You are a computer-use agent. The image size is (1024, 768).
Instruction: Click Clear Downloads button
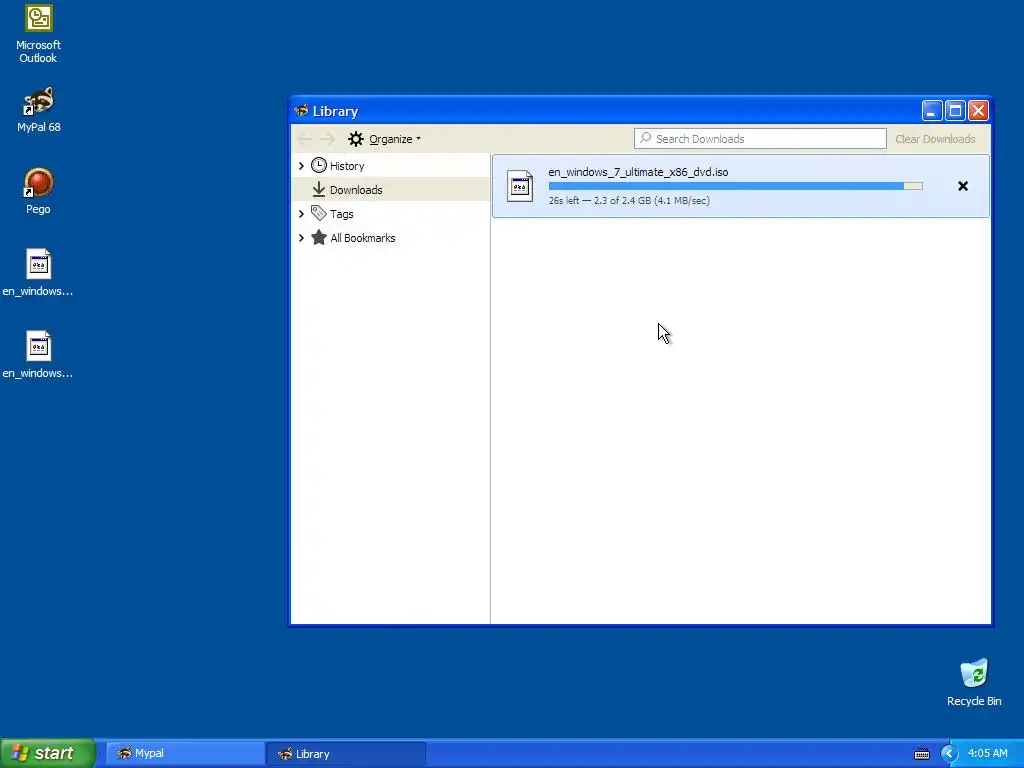935,139
